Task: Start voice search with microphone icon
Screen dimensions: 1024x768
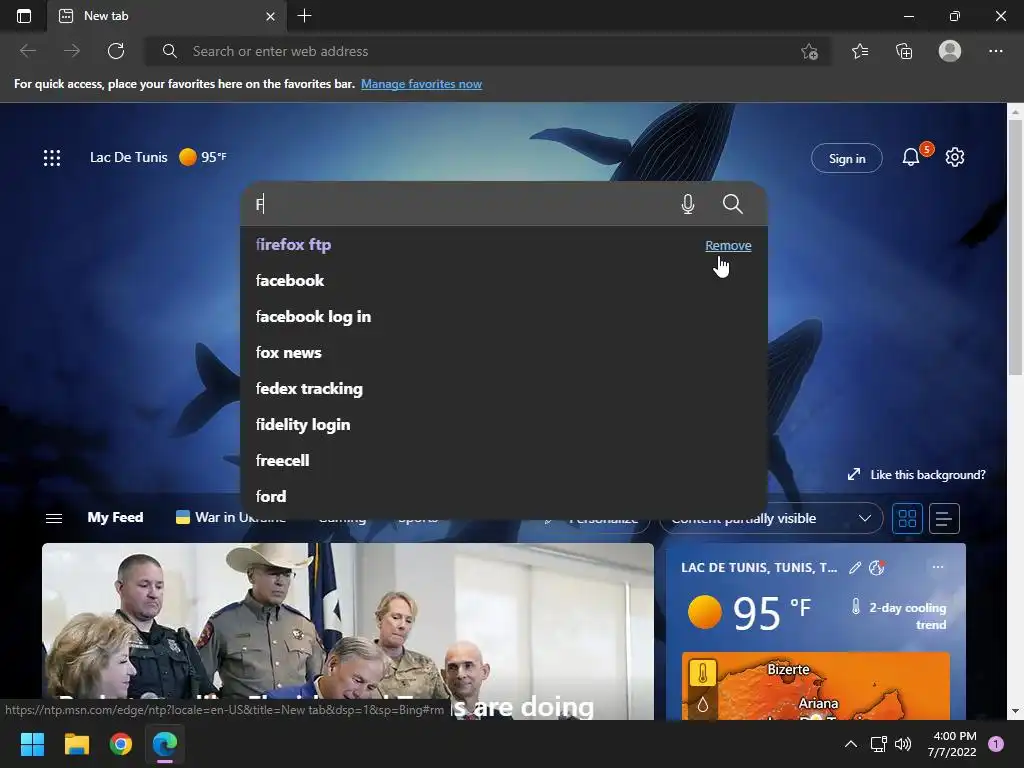Action: pos(688,204)
